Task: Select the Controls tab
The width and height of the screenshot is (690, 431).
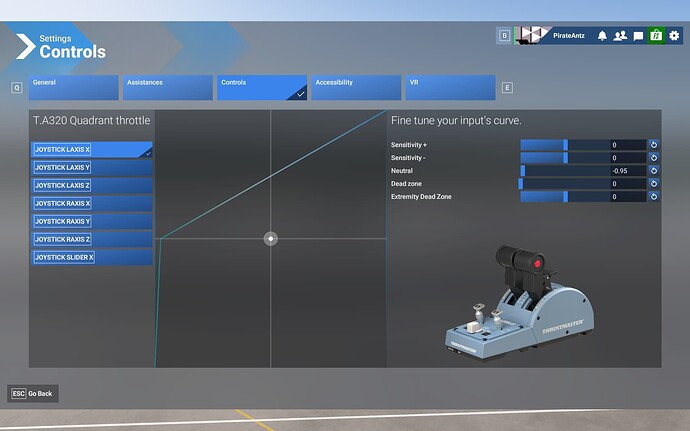Action: (262, 88)
